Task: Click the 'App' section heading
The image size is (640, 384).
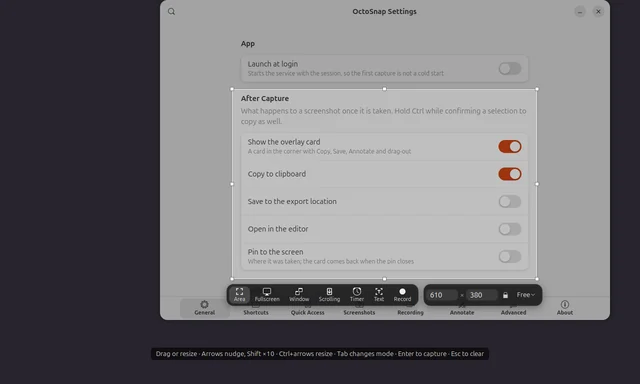Action: [247, 44]
